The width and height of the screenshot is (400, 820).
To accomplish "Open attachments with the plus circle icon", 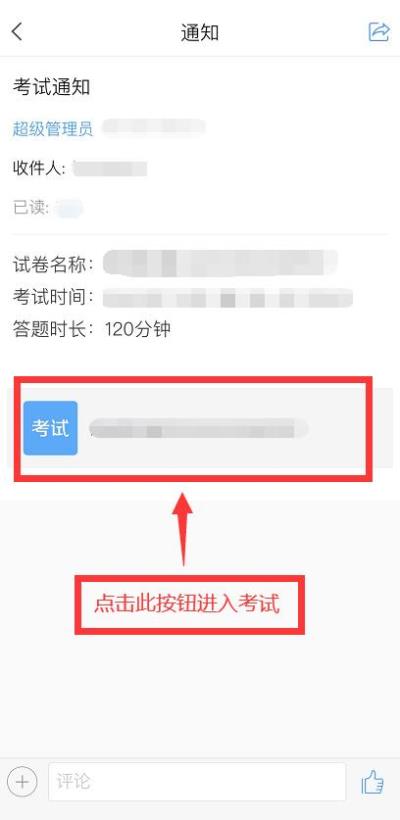I will click(x=22, y=782).
